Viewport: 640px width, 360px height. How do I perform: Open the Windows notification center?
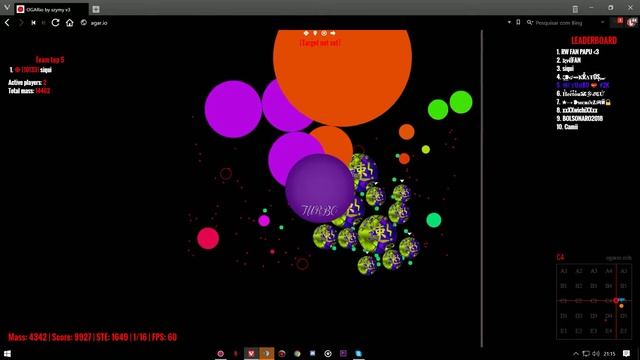click(x=627, y=353)
